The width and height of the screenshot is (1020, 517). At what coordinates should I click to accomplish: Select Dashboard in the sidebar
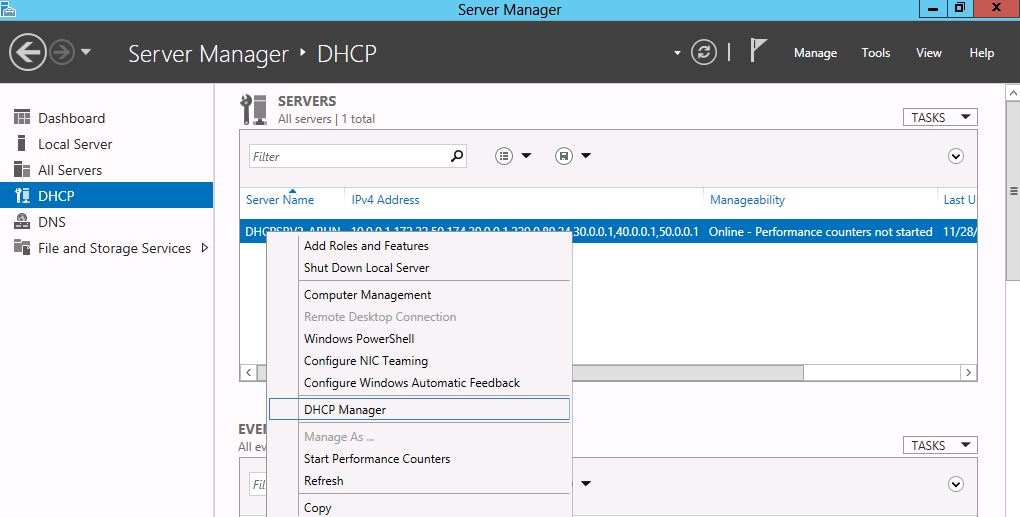(107, 118)
